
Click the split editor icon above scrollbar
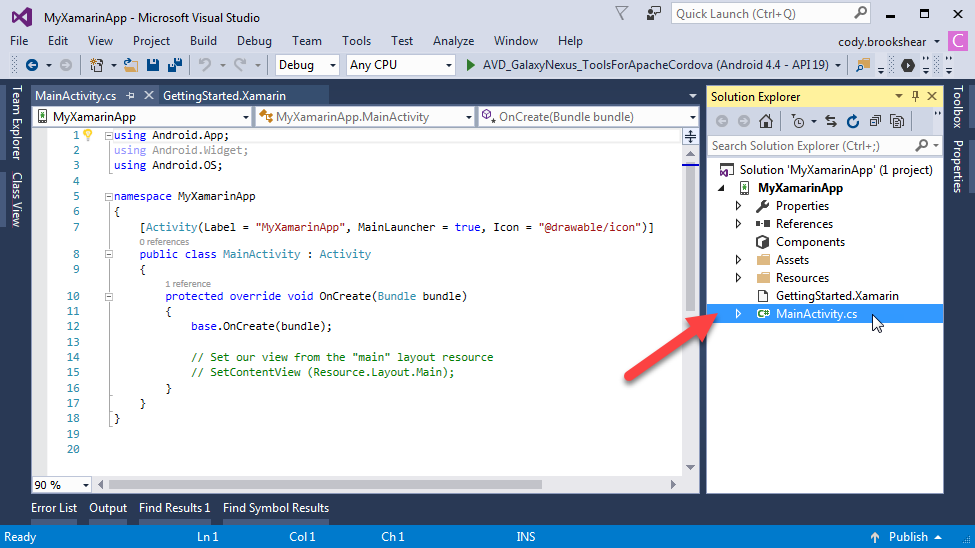pyautogui.click(x=690, y=137)
